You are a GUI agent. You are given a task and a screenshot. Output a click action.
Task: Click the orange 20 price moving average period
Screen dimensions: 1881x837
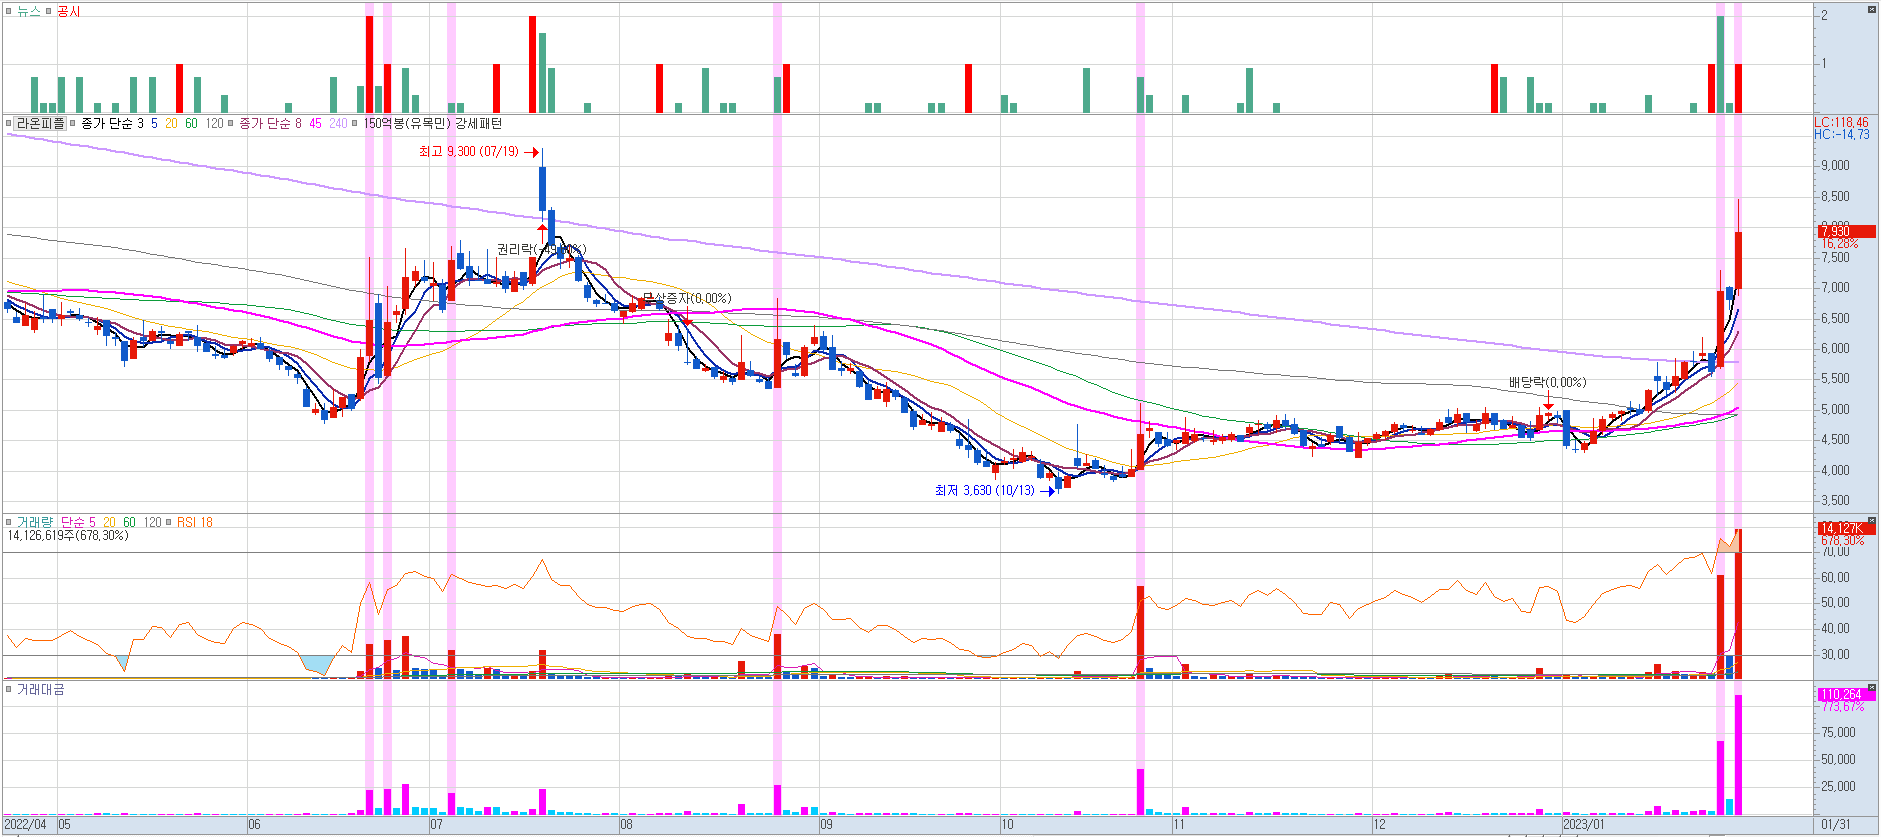pos(171,123)
